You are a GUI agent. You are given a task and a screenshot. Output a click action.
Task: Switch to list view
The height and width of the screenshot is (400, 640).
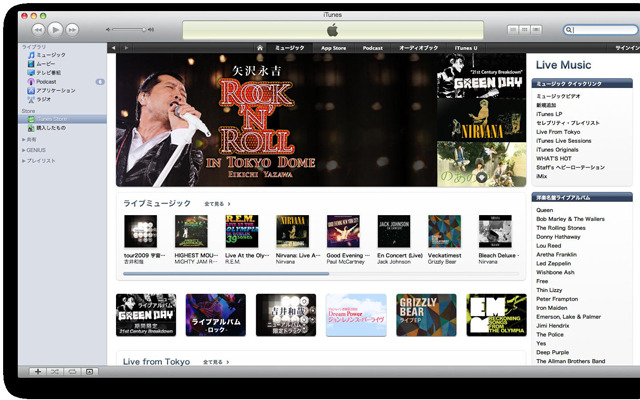coord(513,30)
